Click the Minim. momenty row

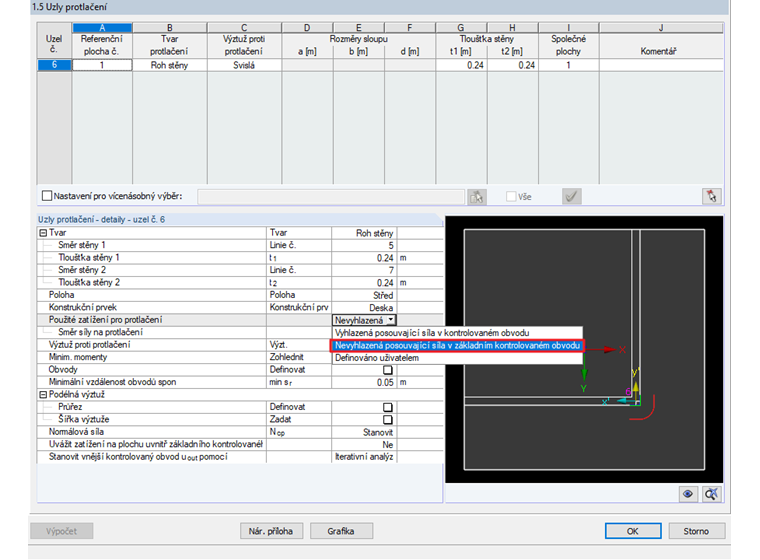pyautogui.click(x=184, y=357)
